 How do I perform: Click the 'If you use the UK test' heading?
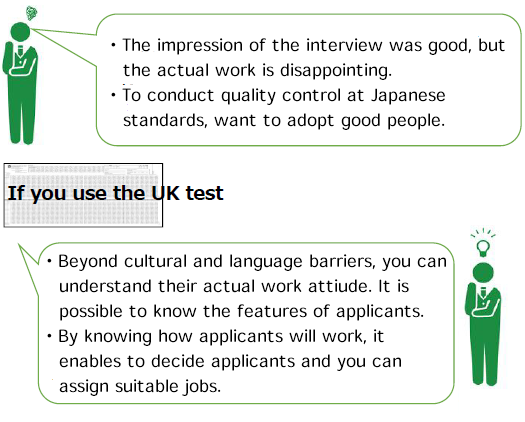pos(115,193)
